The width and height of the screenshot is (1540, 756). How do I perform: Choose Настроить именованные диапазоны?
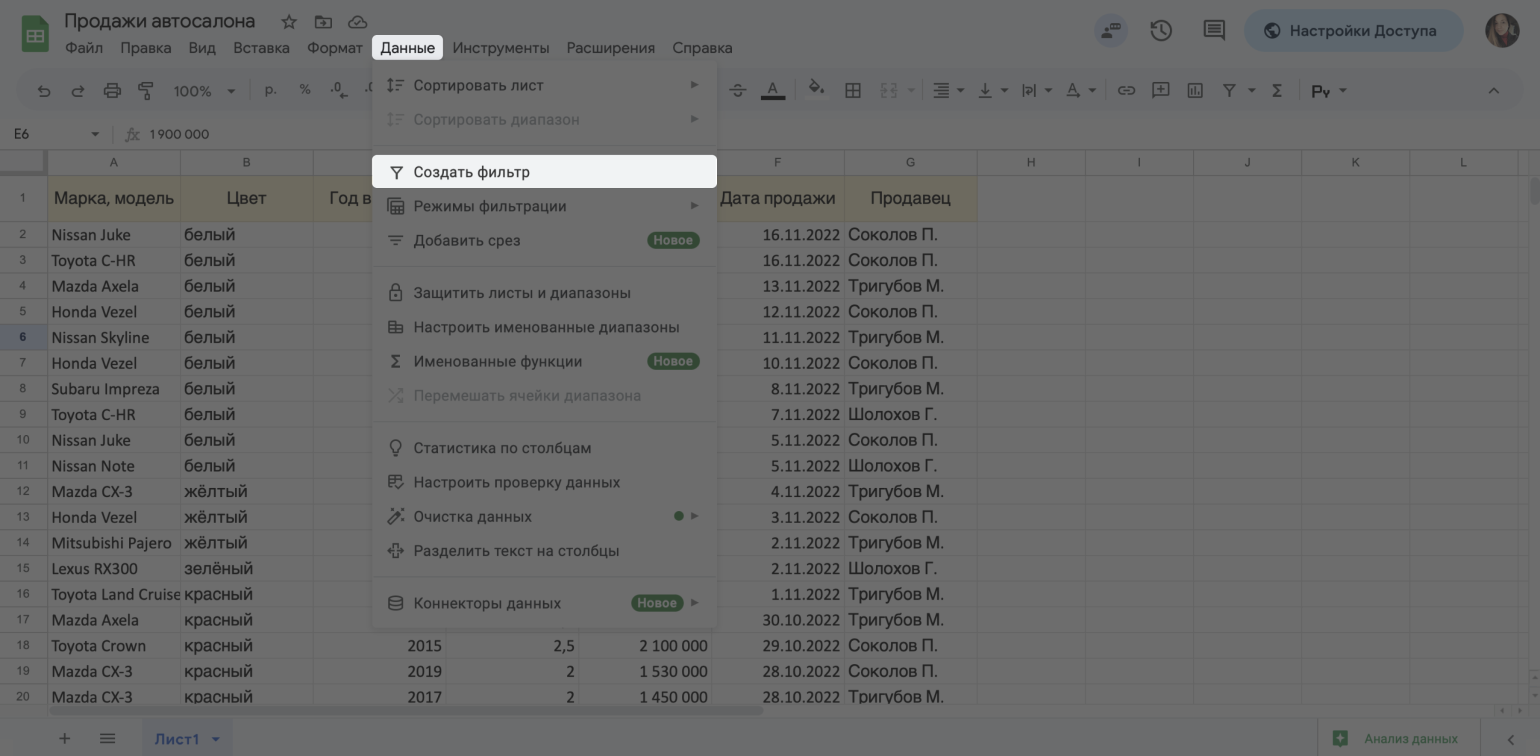[544, 327]
